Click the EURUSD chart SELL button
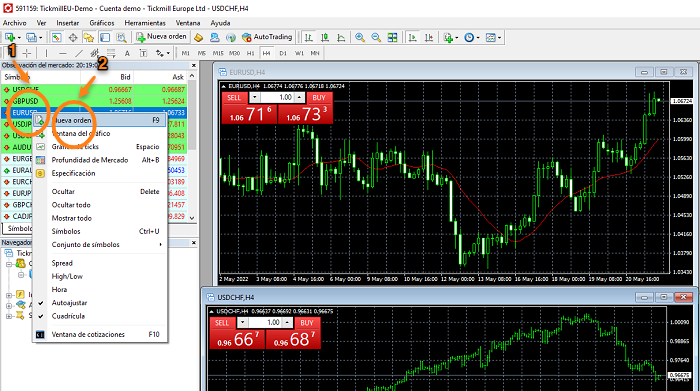700x391 pixels. (234, 97)
